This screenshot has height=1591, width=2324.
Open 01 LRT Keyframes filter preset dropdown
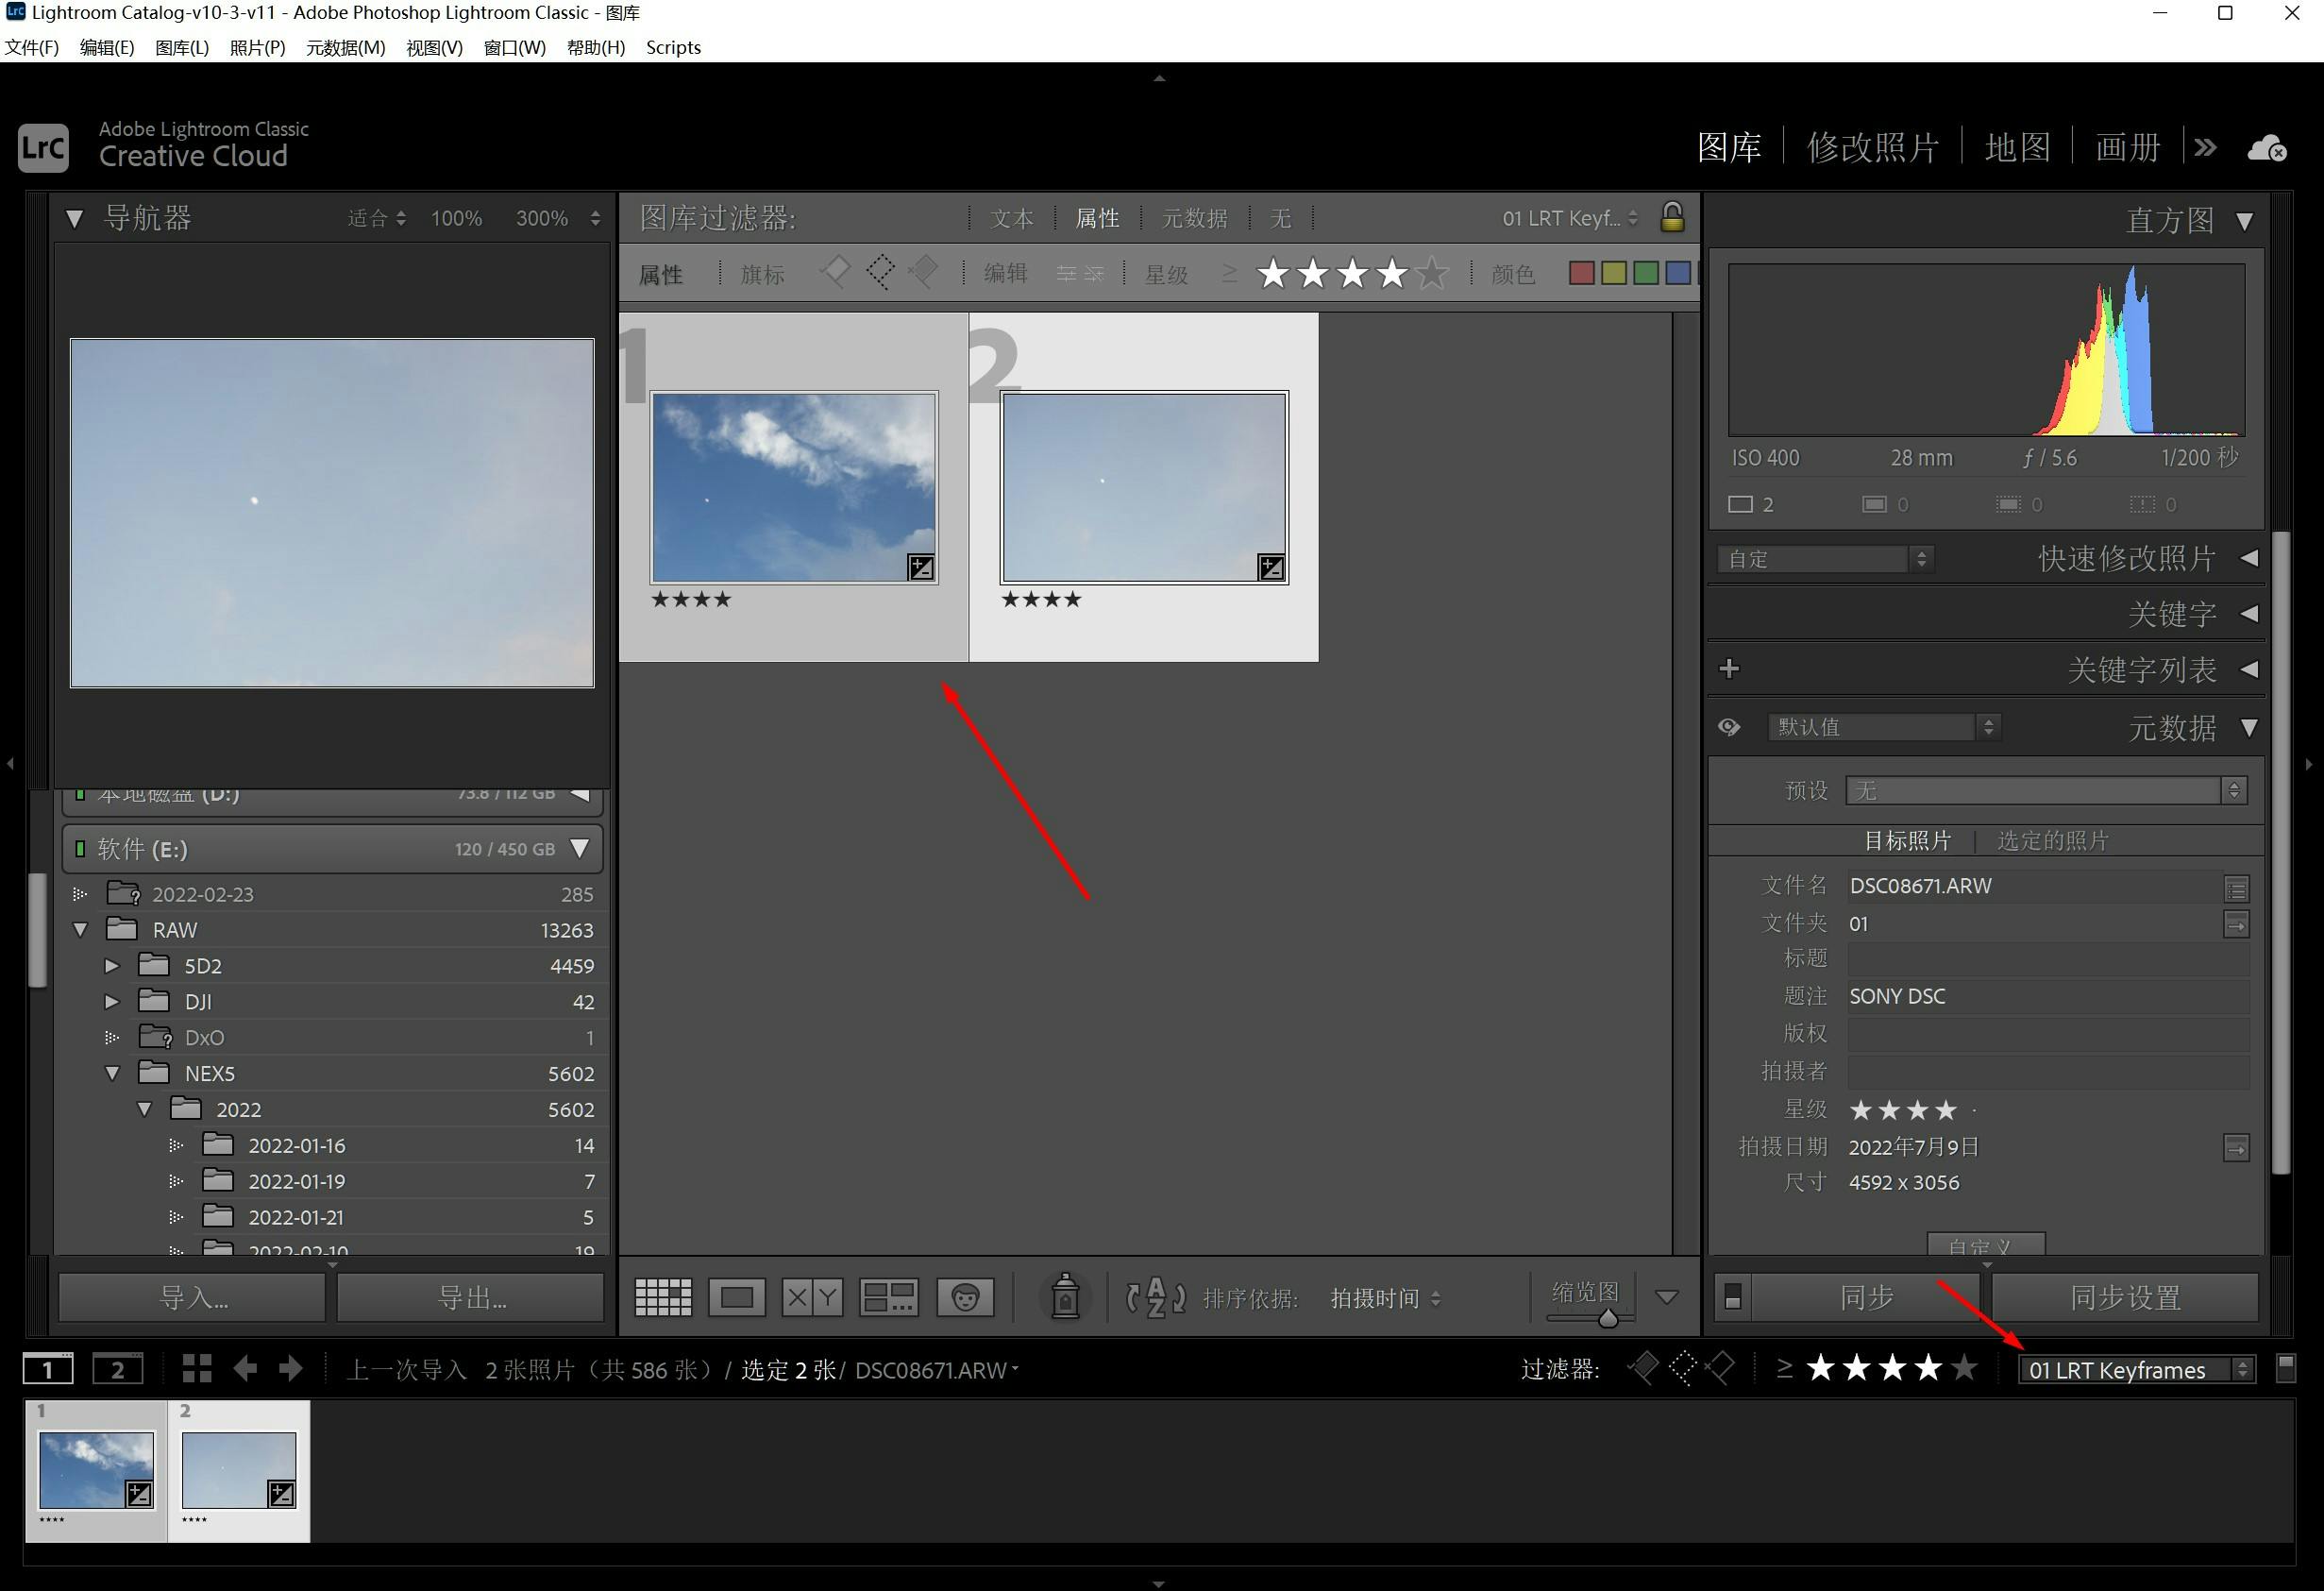click(2136, 1369)
